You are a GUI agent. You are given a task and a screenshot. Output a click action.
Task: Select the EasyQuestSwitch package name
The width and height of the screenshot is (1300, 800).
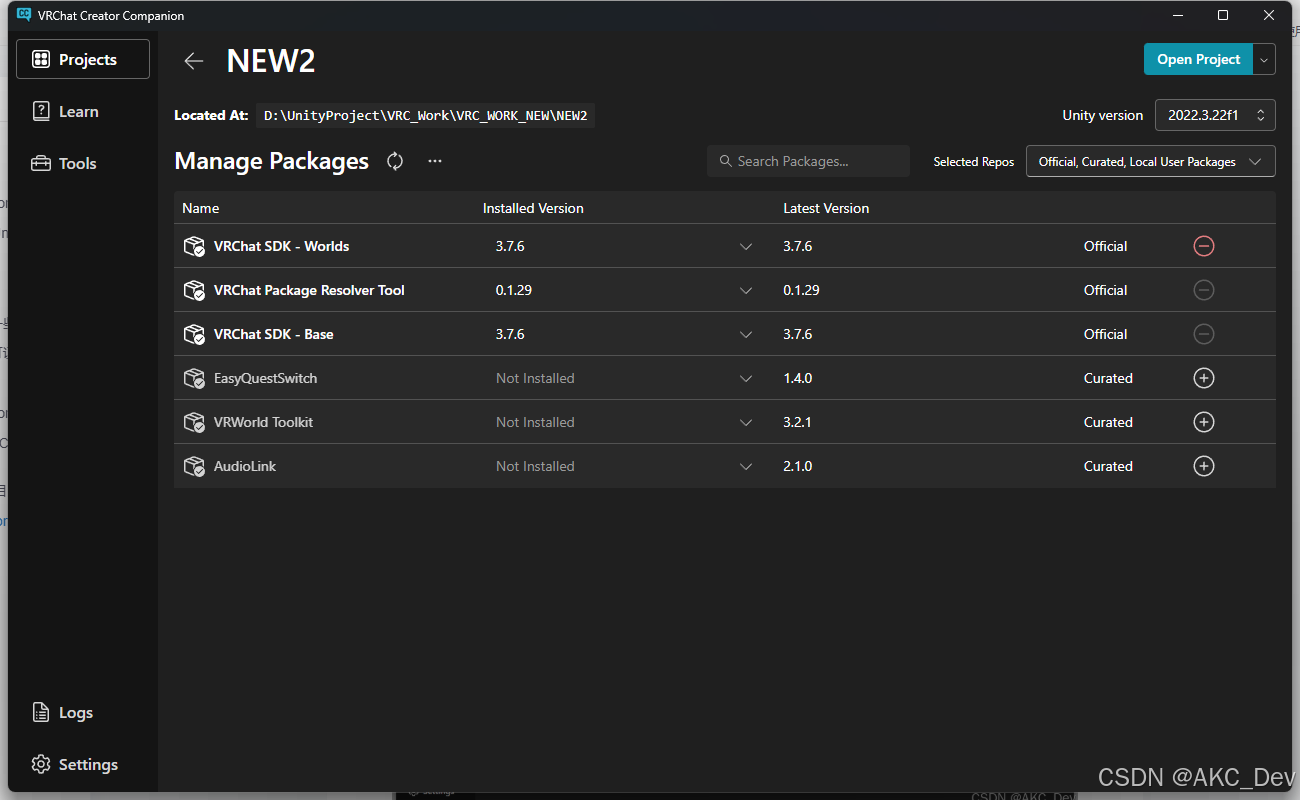[265, 378]
